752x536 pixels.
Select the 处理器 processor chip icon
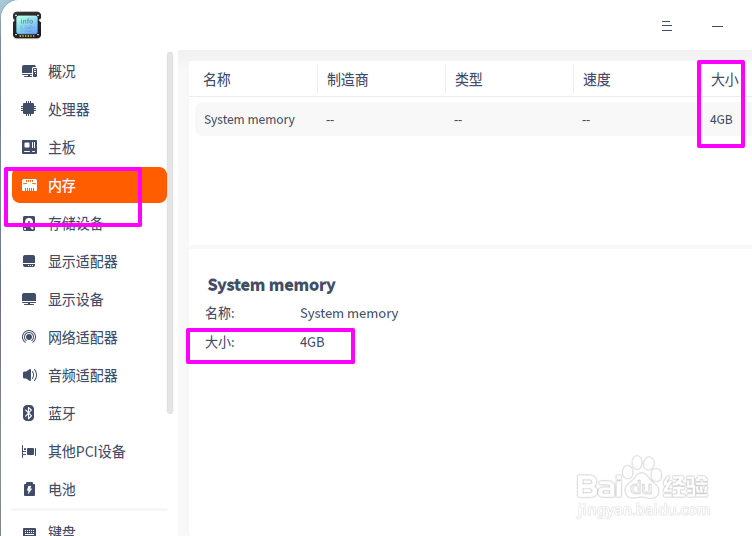[x=29, y=109]
